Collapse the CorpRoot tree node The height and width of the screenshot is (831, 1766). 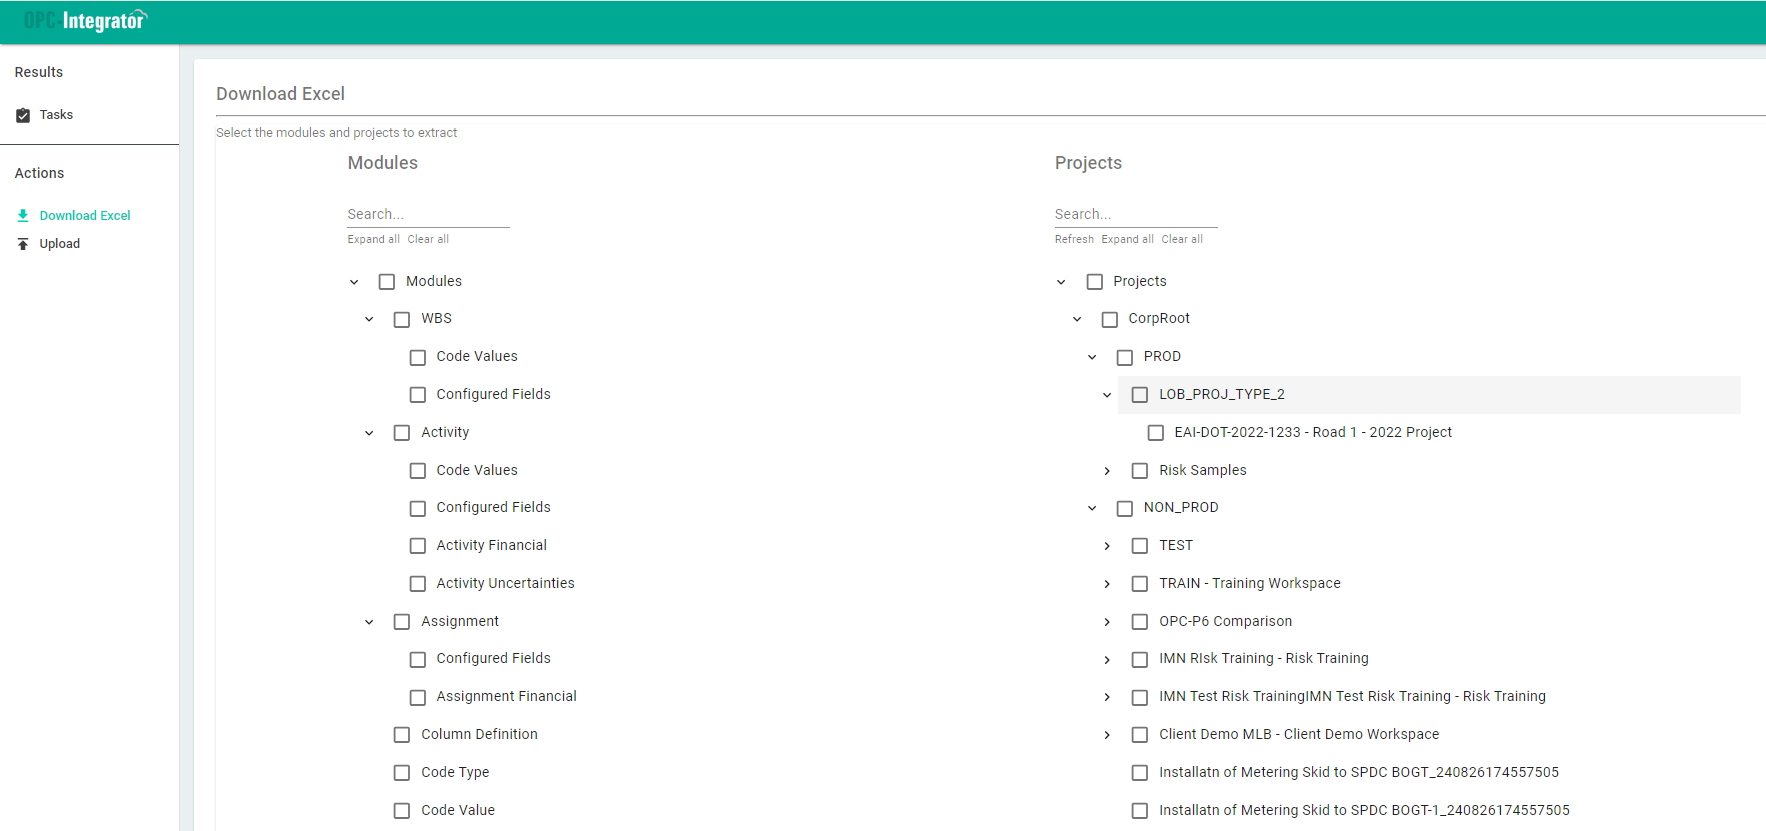pos(1077,320)
